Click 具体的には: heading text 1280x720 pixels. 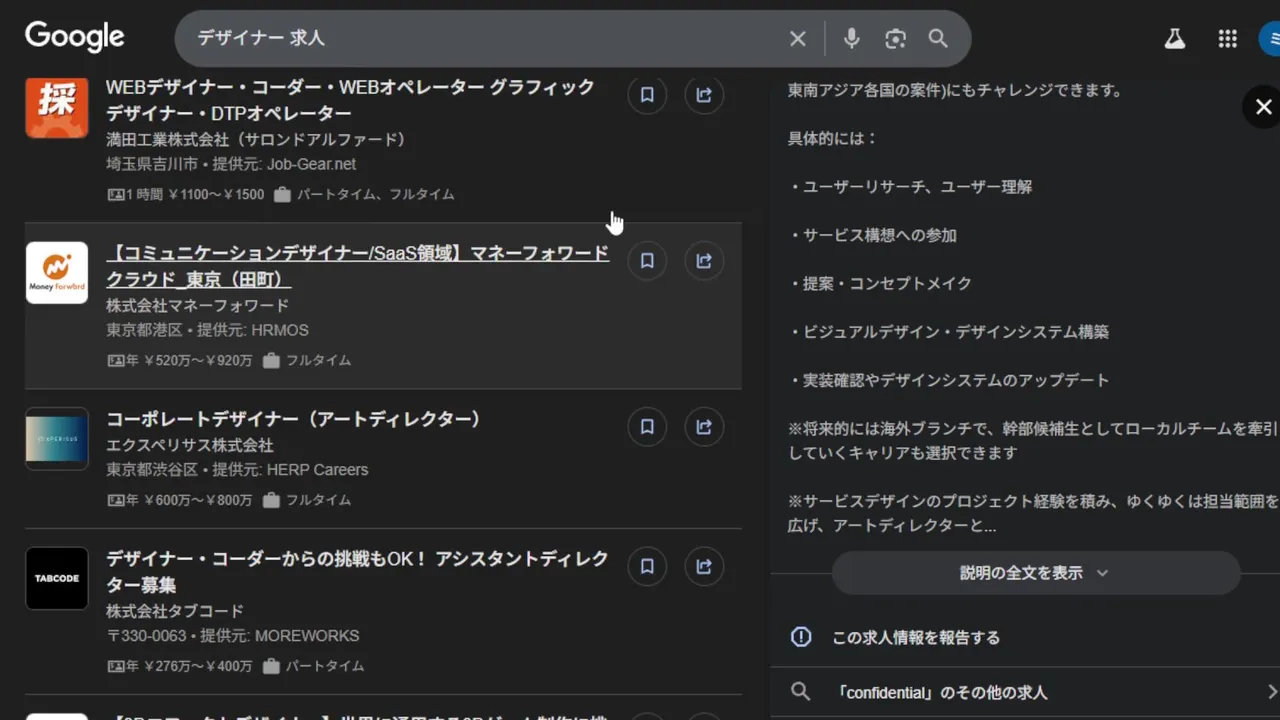click(x=832, y=139)
